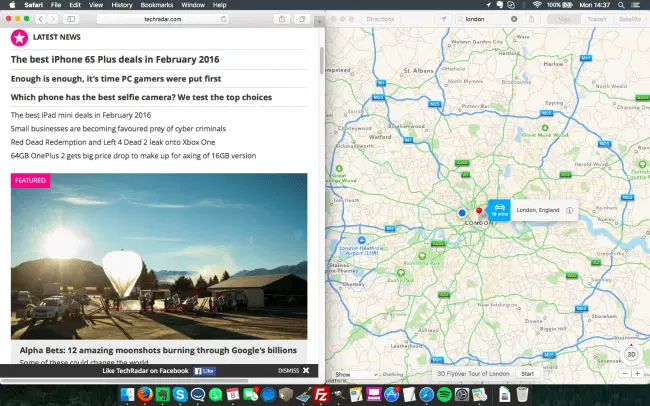Switch to the Transit view tab
650x406 pixels.
(x=597, y=19)
